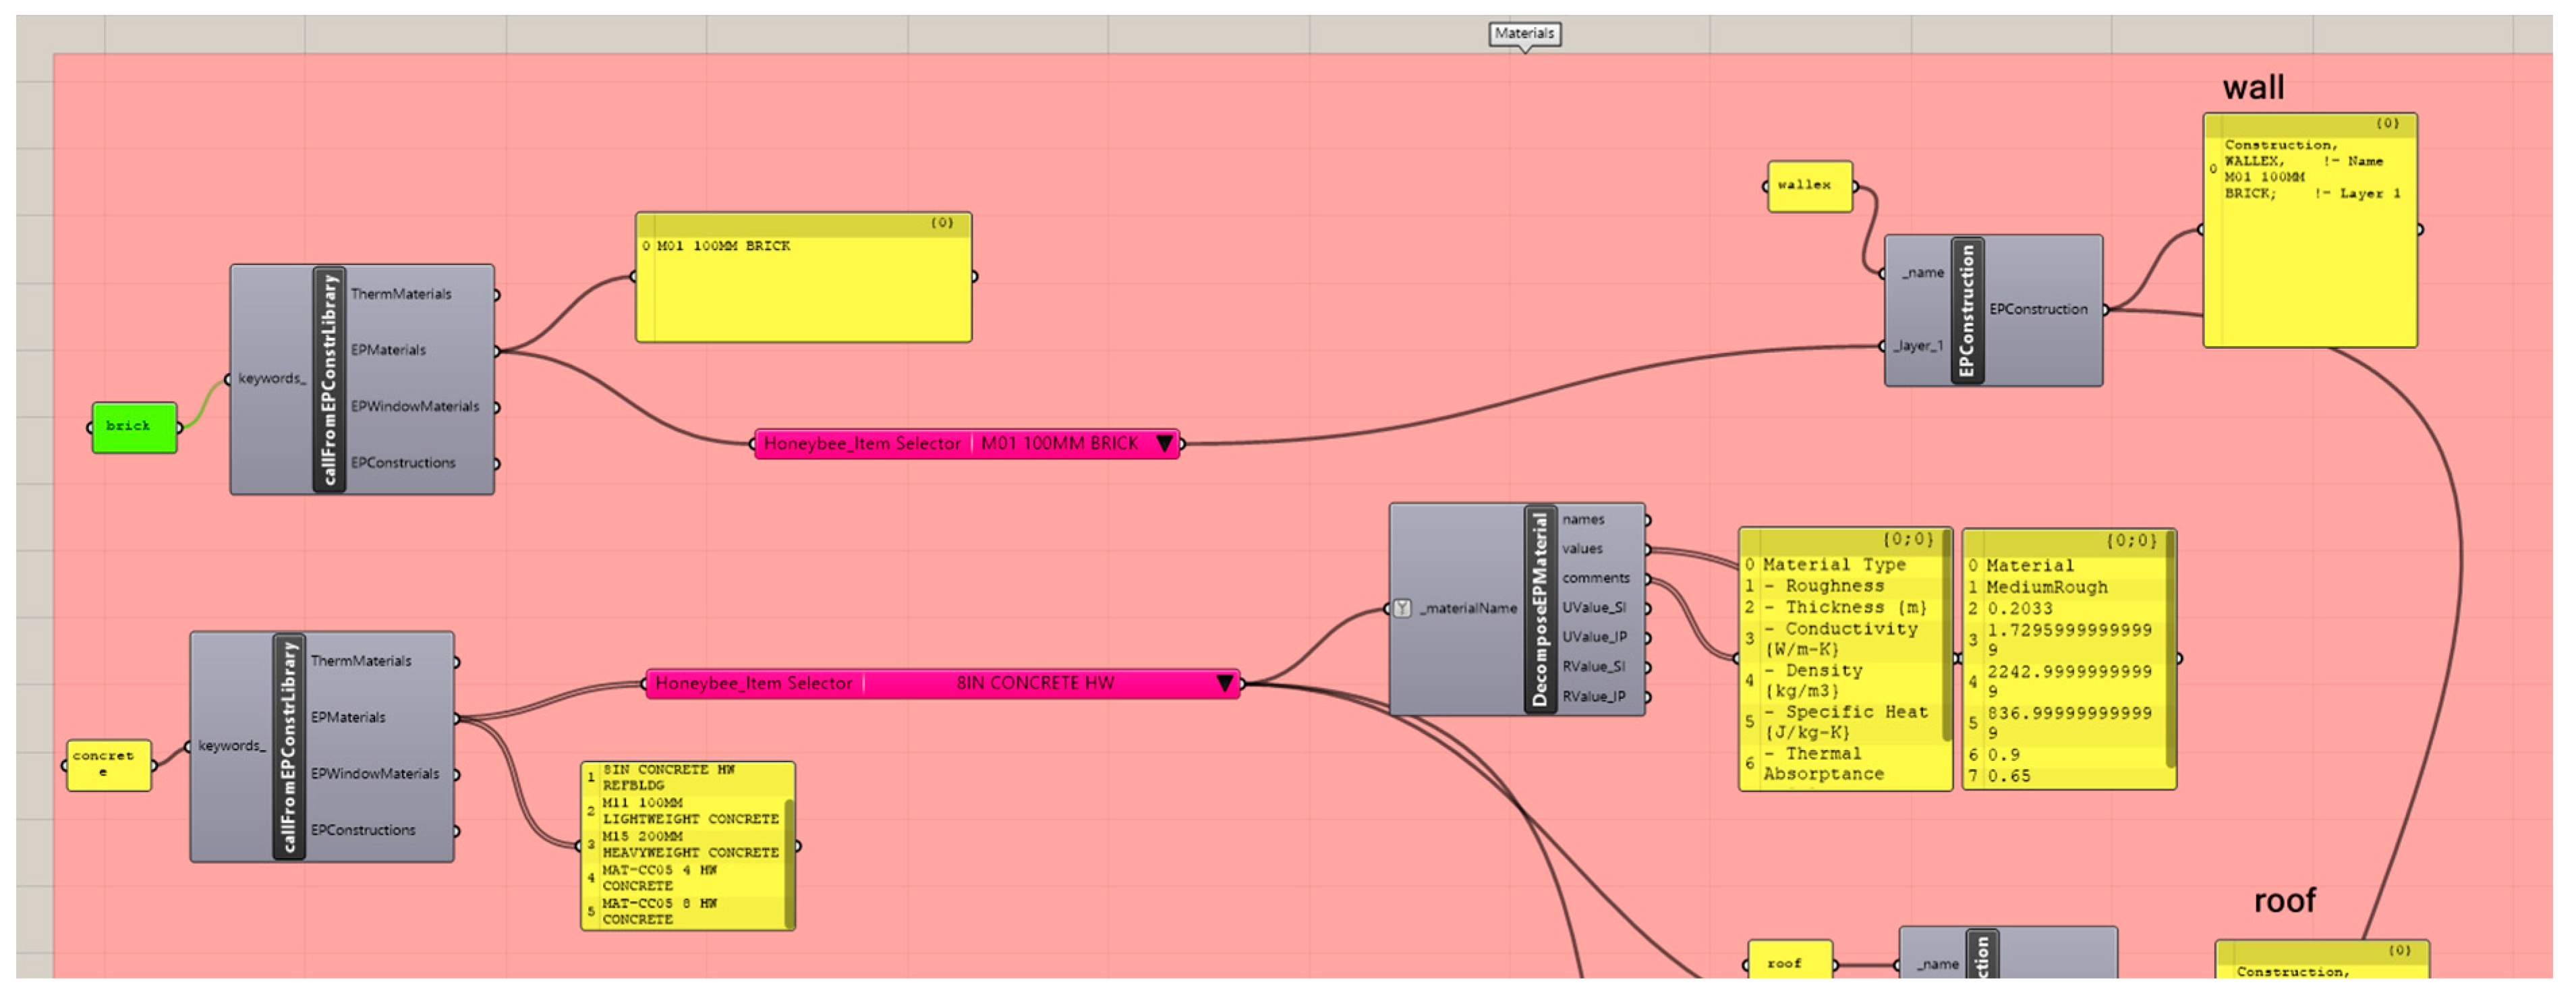
Task: Click the Honeybee_Item Selector label for brick
Action: pos(862,444)
